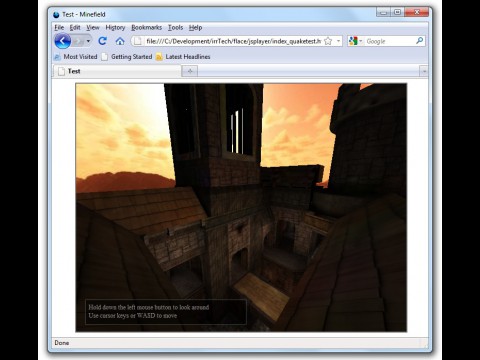480x360 pixels.
Task: Open the Edit menu
Action: pyautogui.click(x=75, y=27)
